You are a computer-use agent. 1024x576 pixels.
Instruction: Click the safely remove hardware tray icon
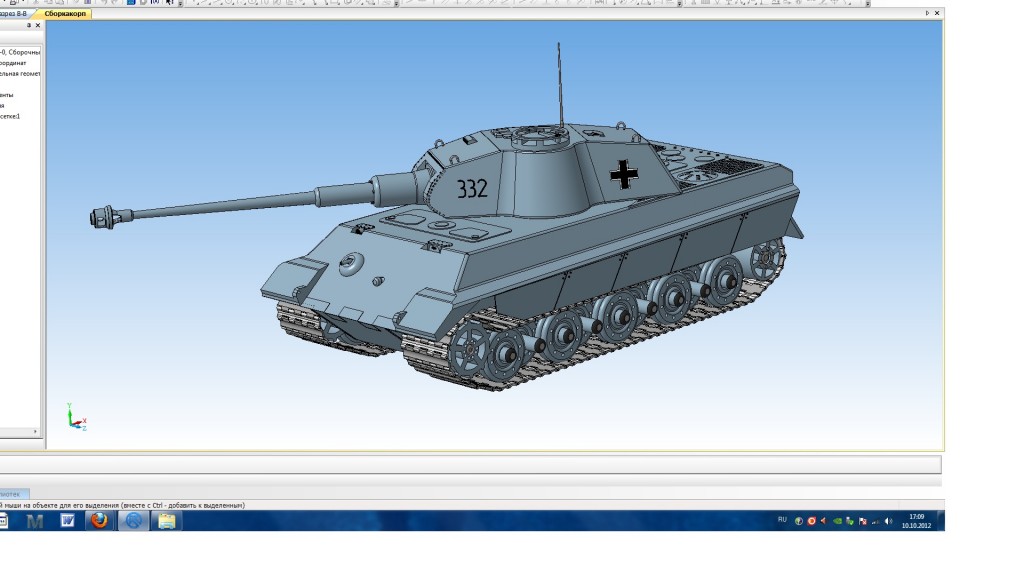[850, 521]
